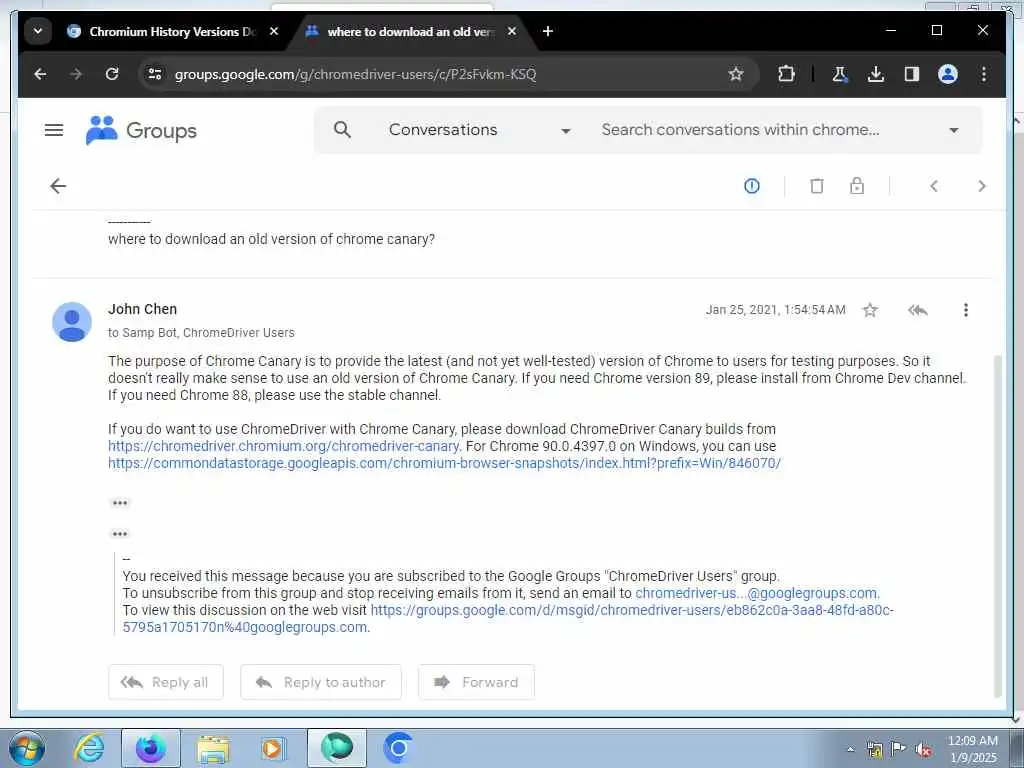This screenshot has width=1024, height=768.
Task: Click the page vertical scrollbar
Action: pyautogui.click(x=997, y=526)
